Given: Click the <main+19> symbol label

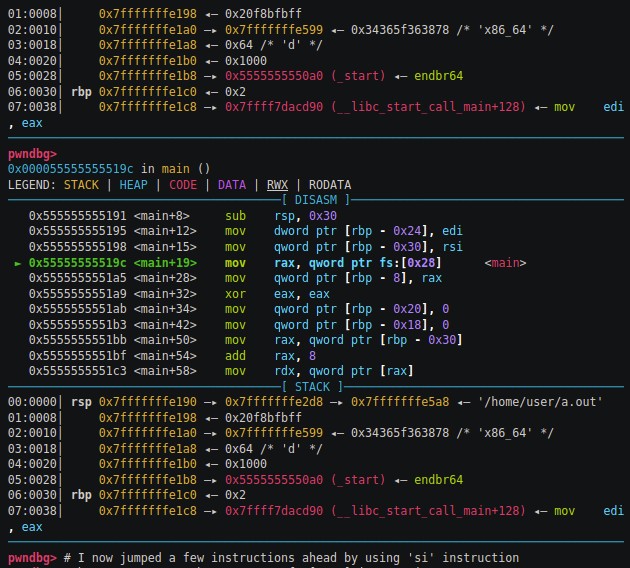Looking at the screenshot, I should click(x=165, y=263).
